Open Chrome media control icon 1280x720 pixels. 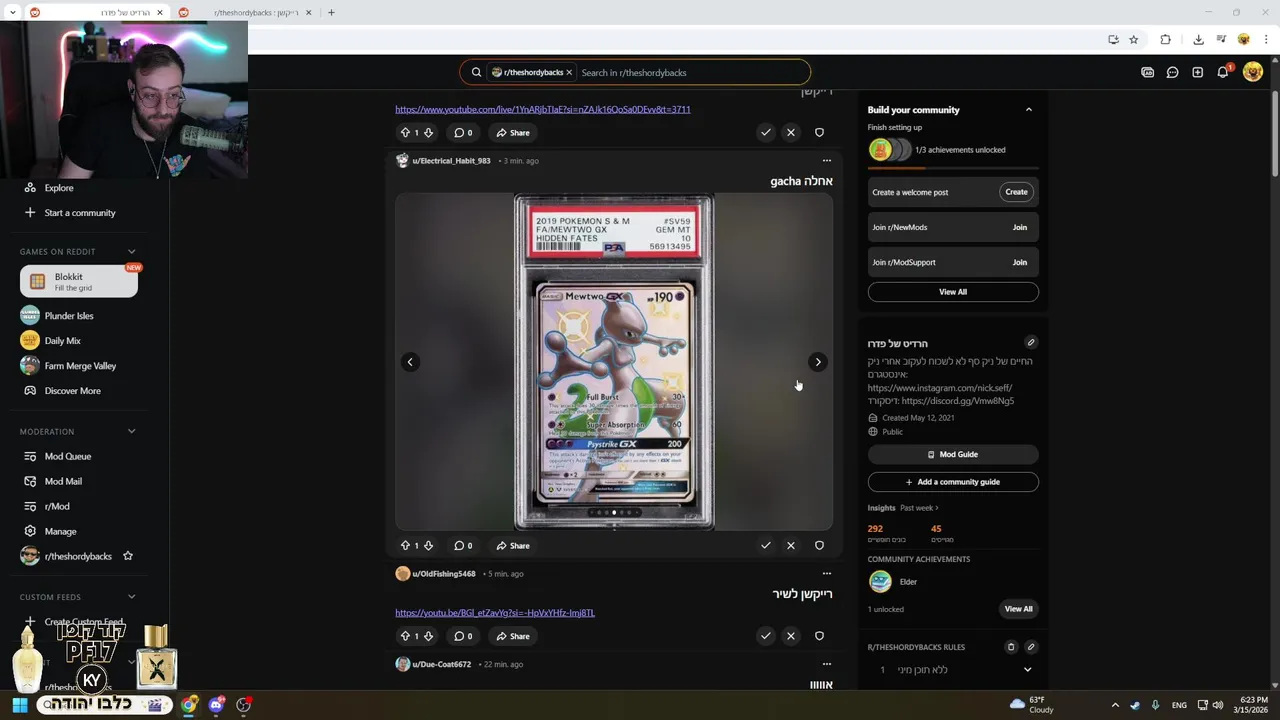coord(1221,39)
